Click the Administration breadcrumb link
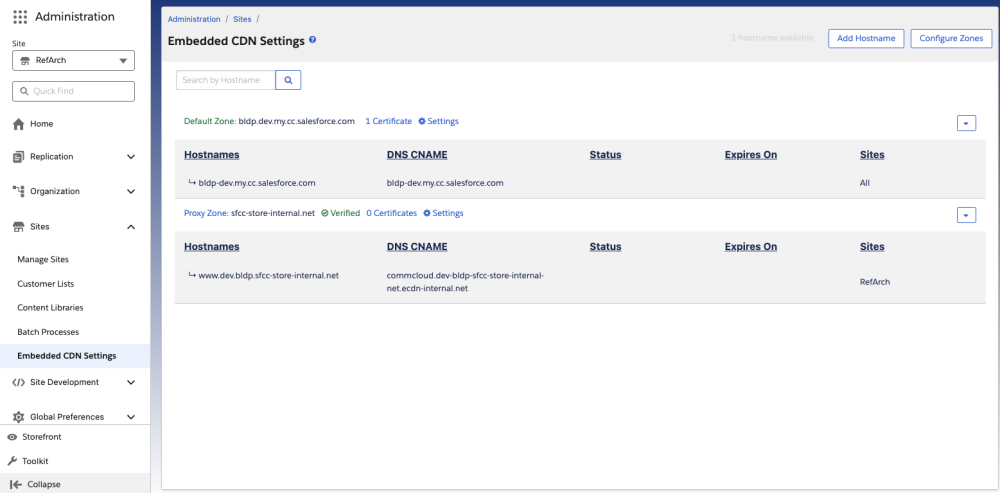This screenshot has height=493, width=1000. (194, 20)
